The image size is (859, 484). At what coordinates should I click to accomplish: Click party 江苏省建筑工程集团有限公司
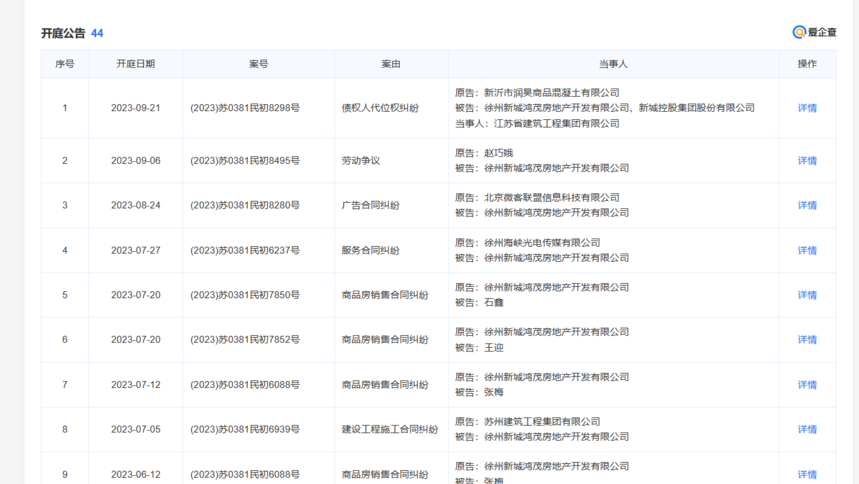tap(557, 123)
